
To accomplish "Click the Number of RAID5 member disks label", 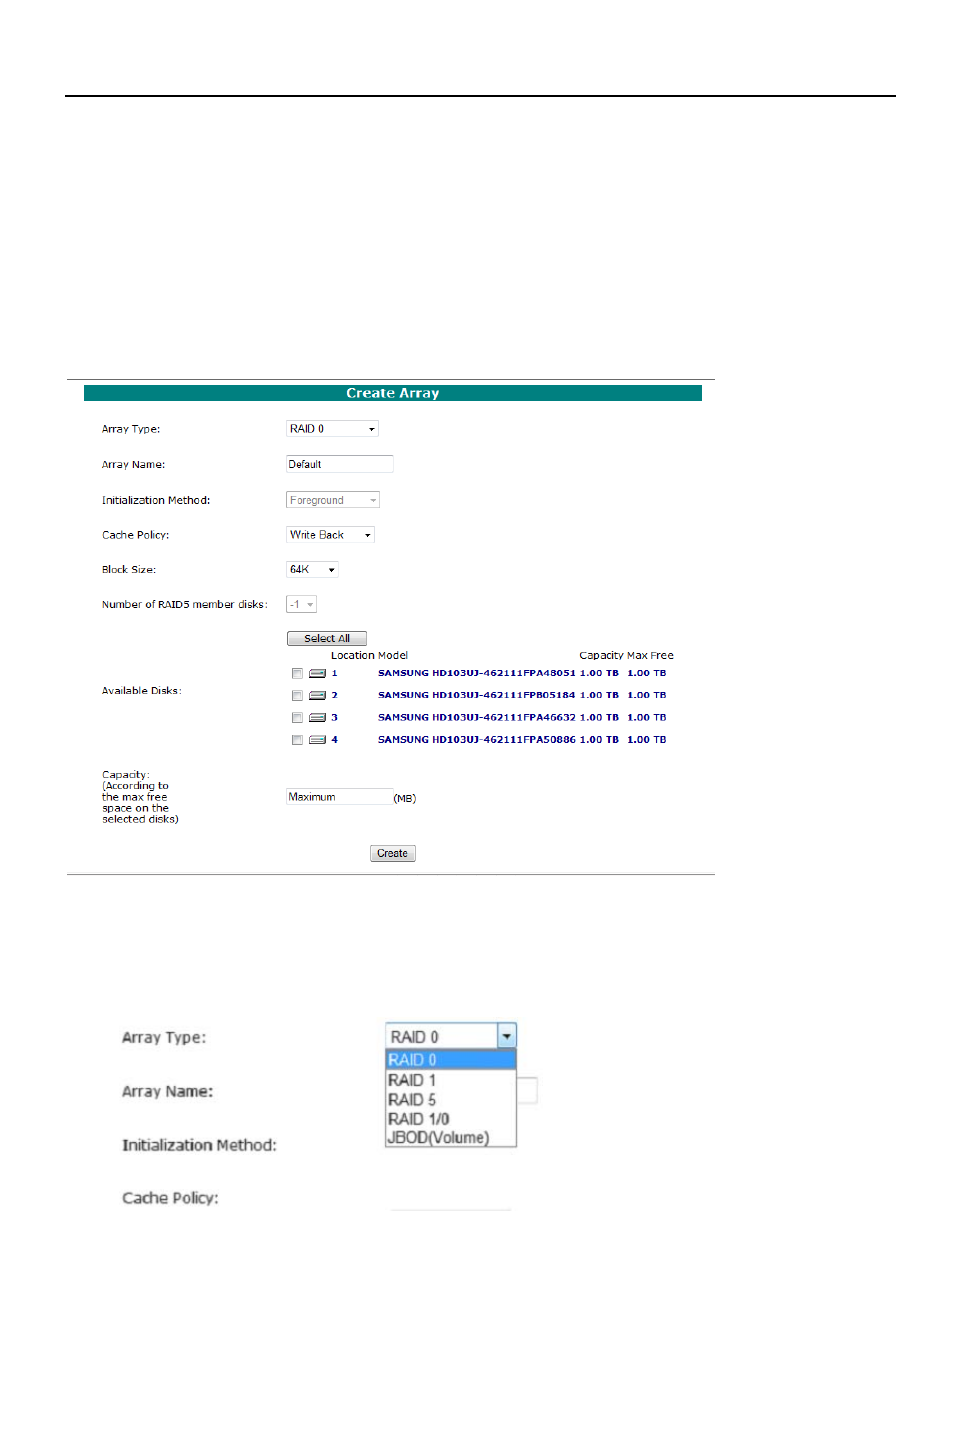I will (x=185, y=605).
